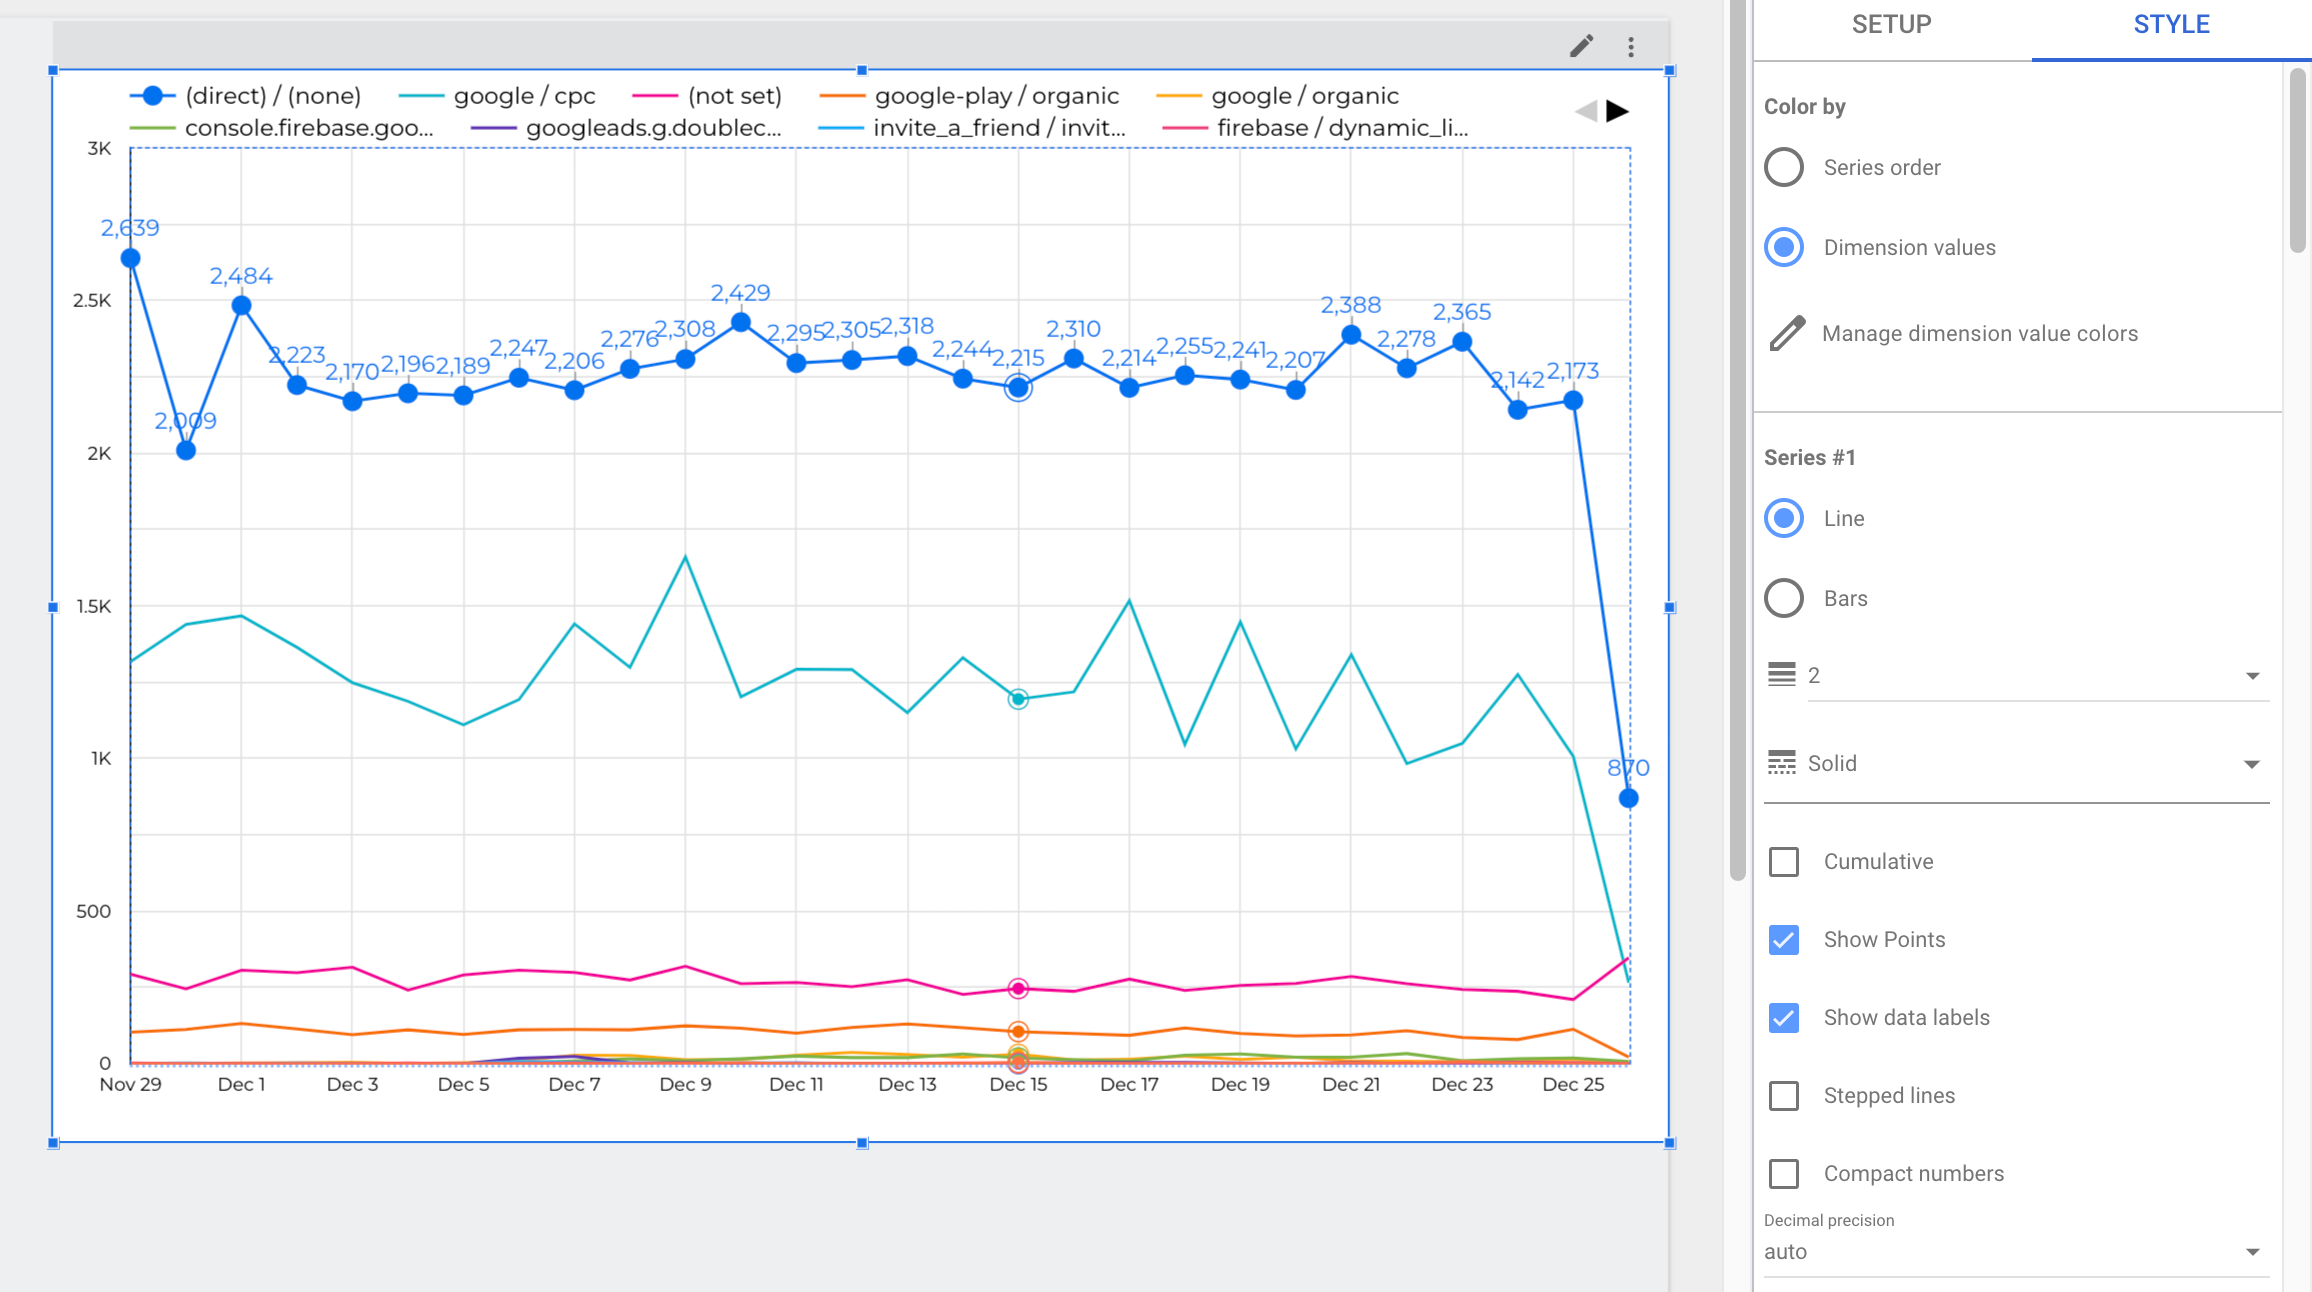This screenshot has width=2312, height=1292.
Task: Click the legend next page arrow
Action: (x=1617, y=111)
